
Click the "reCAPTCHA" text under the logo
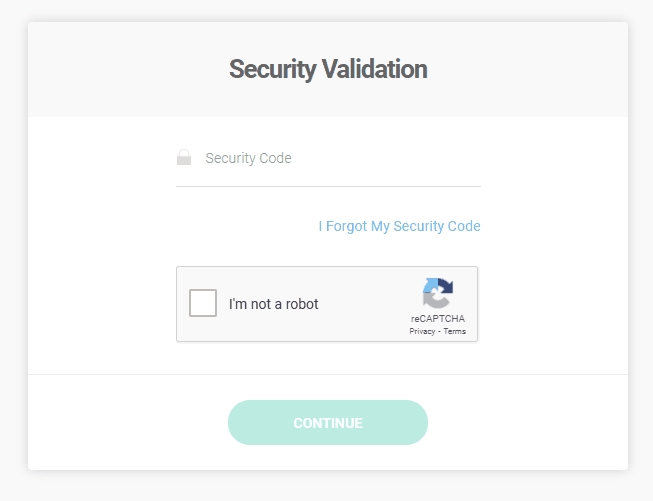[438, 319]
